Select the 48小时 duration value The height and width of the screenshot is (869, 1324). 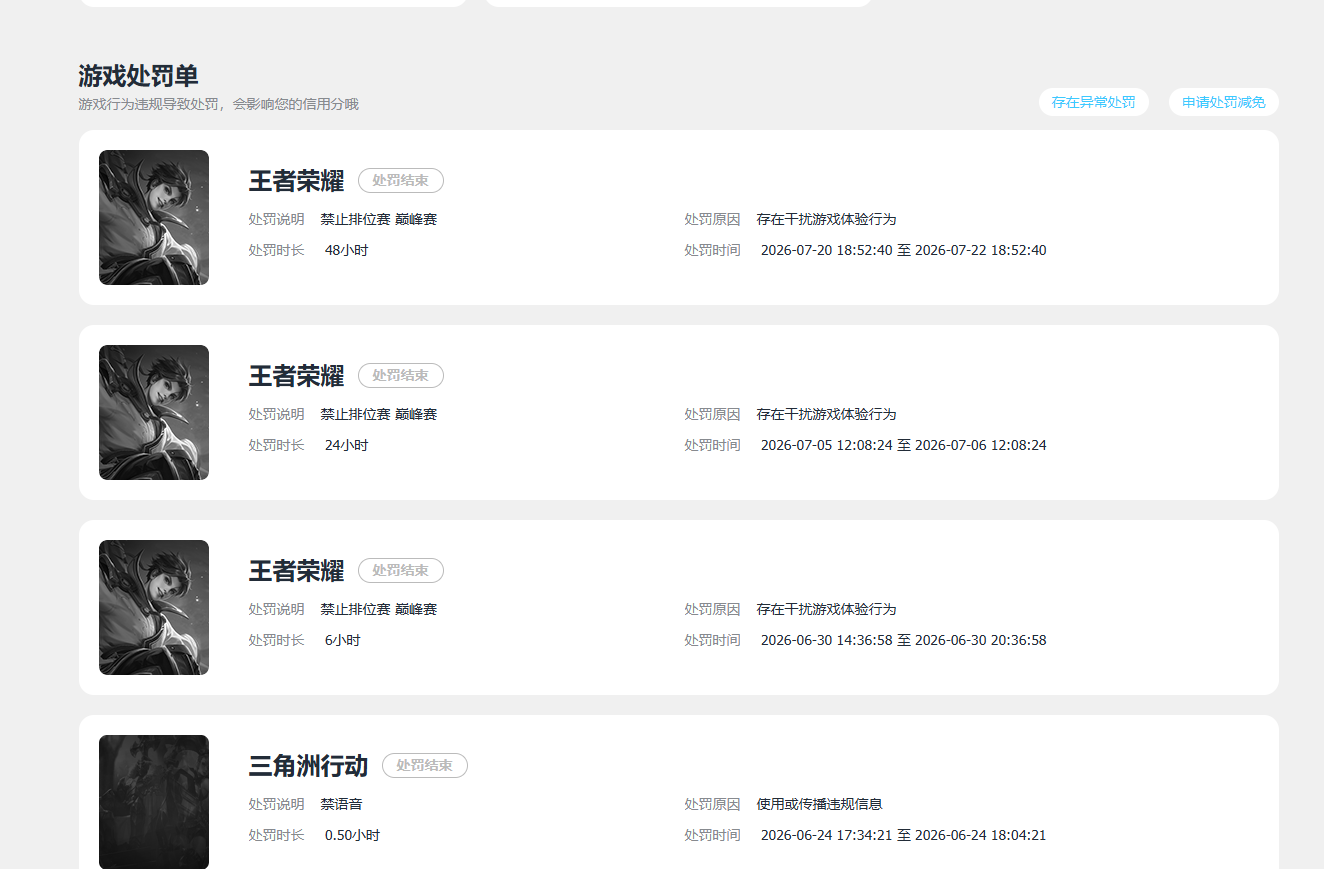click(346, 250)
